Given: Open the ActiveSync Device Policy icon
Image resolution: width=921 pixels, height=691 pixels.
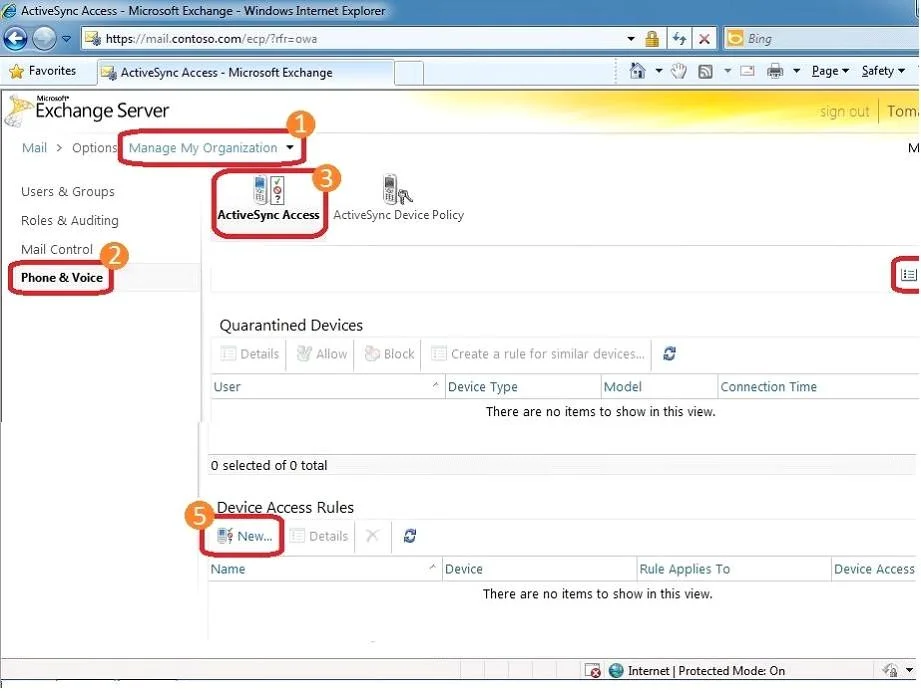Looking at the screenshot, I should [398, 199].
